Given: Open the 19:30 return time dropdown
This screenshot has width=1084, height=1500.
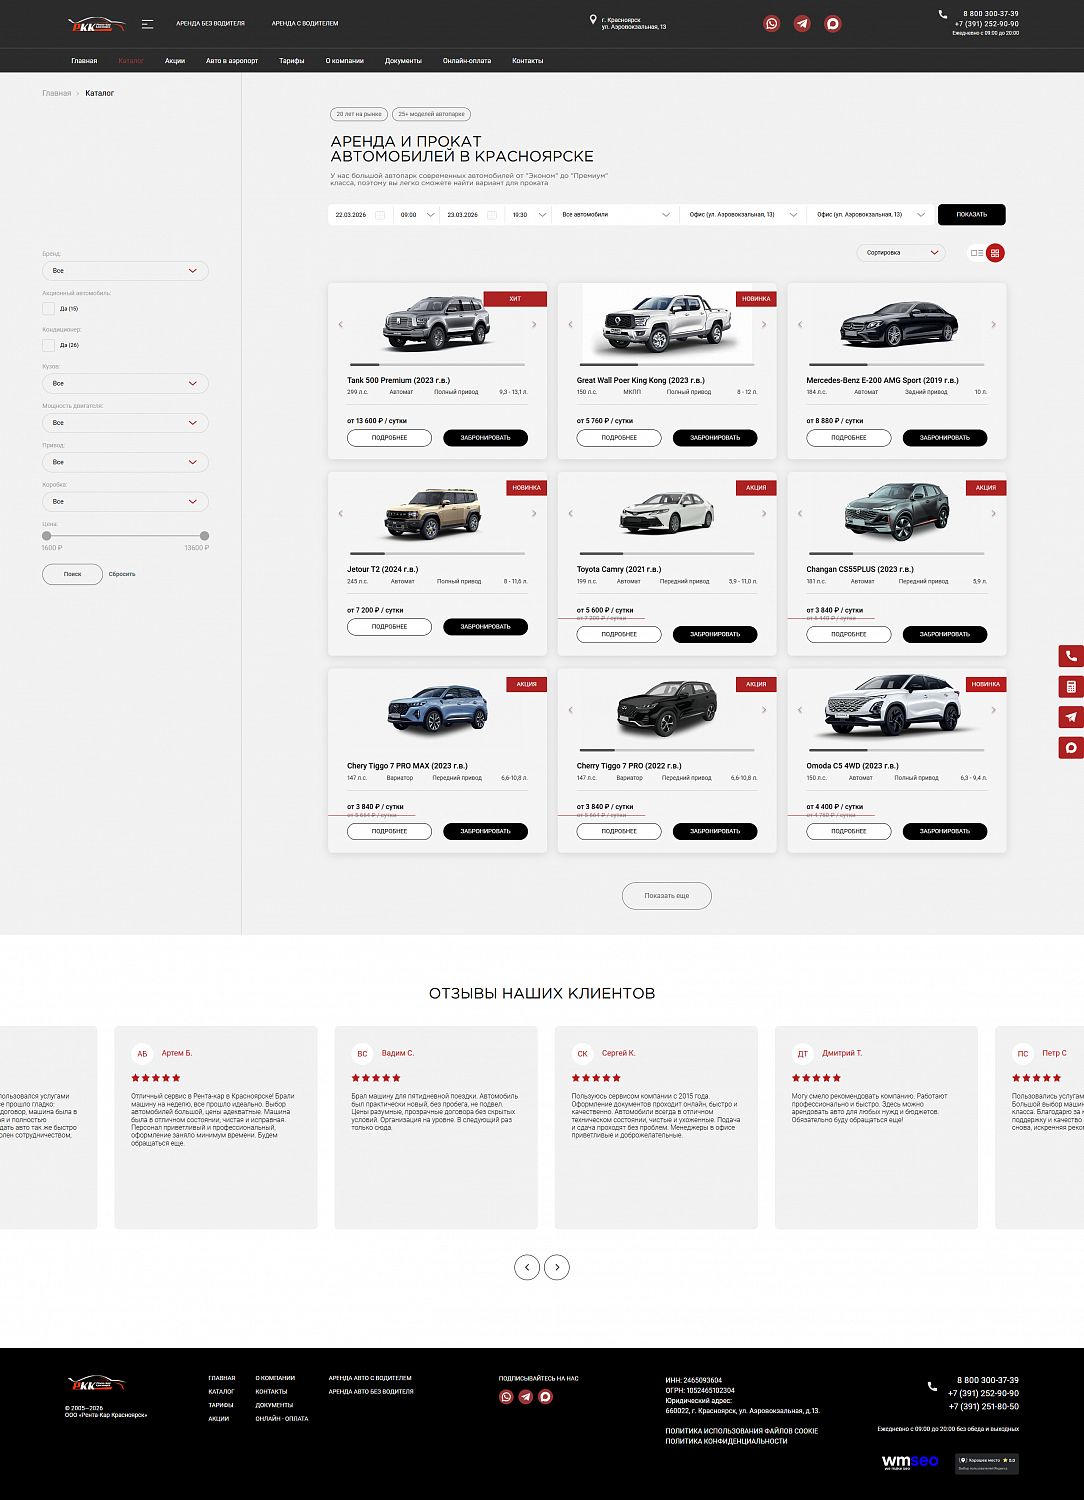Looking at the screenshot, I should click(529, 215).
